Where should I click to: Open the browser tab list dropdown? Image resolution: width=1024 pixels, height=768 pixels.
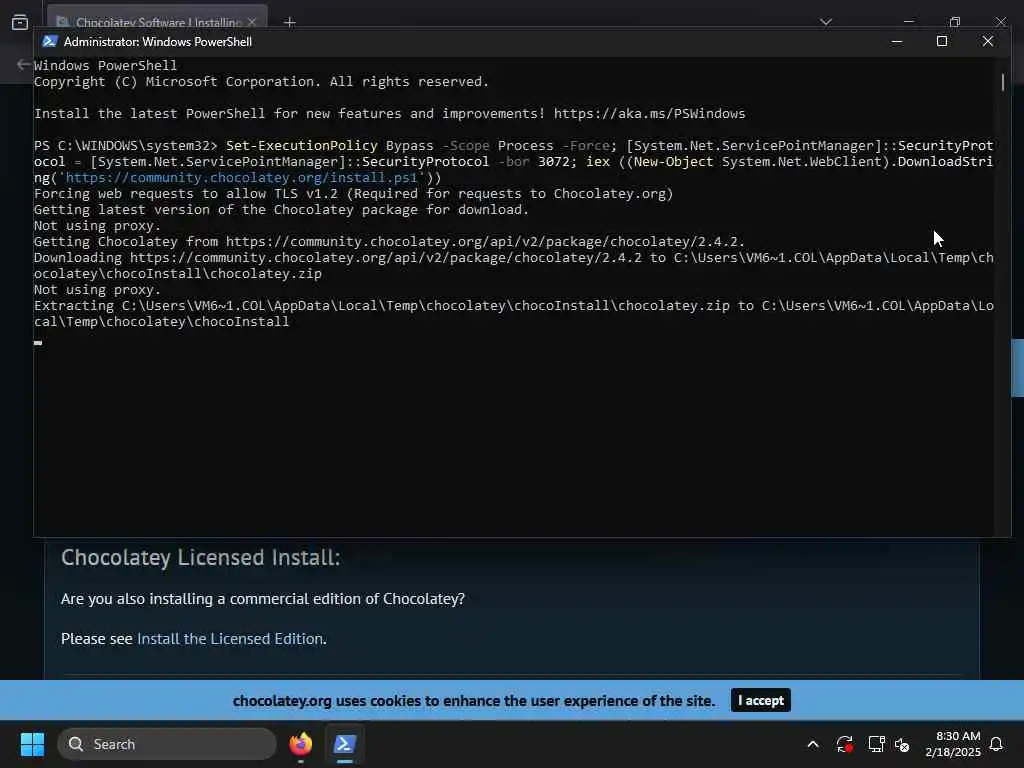pos(826,22)
